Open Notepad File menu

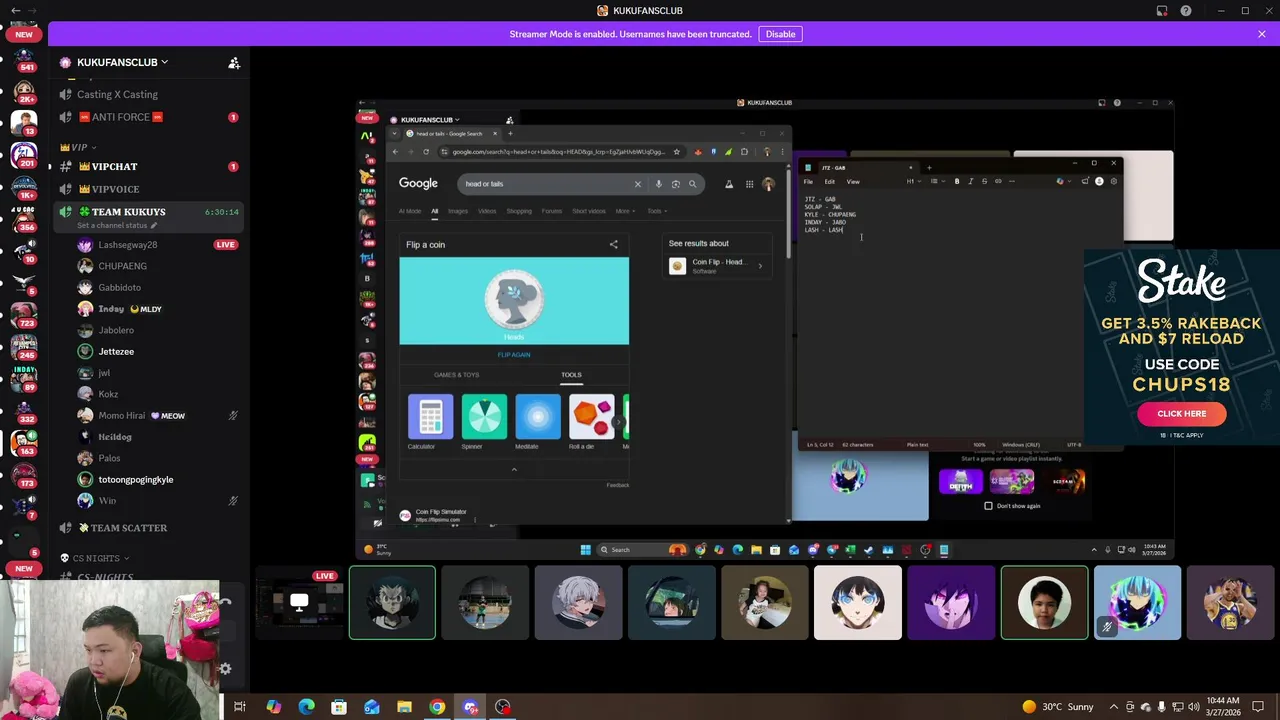tap(808, 182)
